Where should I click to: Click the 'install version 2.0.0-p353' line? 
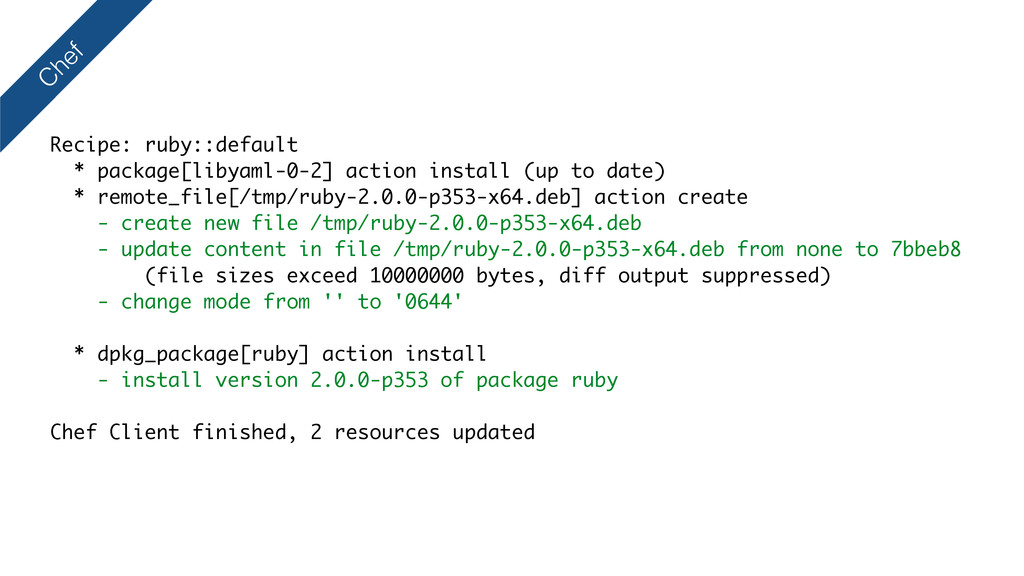358,380
